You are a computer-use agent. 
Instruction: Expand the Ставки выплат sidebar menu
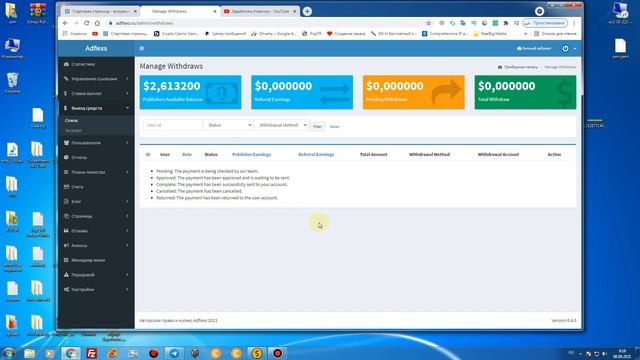[96, 93]
